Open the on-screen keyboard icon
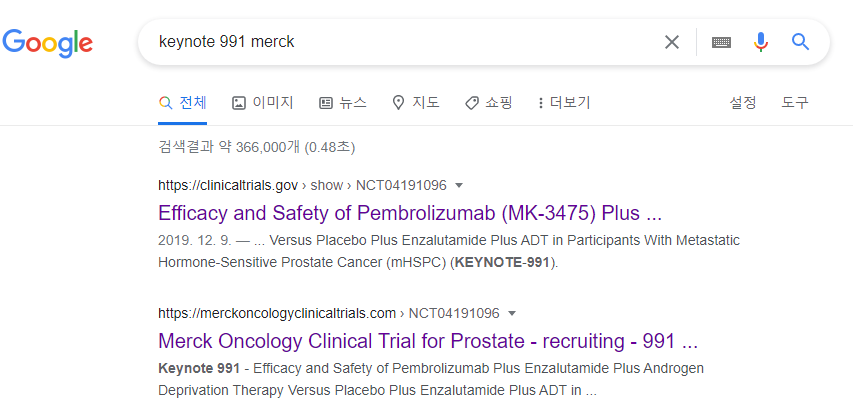This screenshot has height=411, width=853. [721, 42]
